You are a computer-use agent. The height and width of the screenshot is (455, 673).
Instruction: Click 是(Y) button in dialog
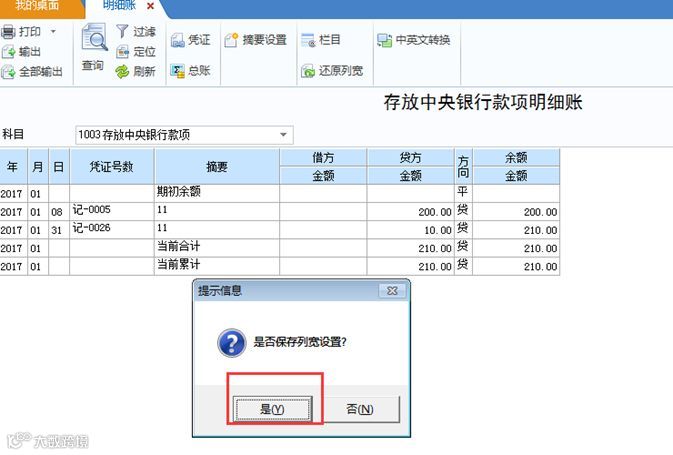pos(273,409)
